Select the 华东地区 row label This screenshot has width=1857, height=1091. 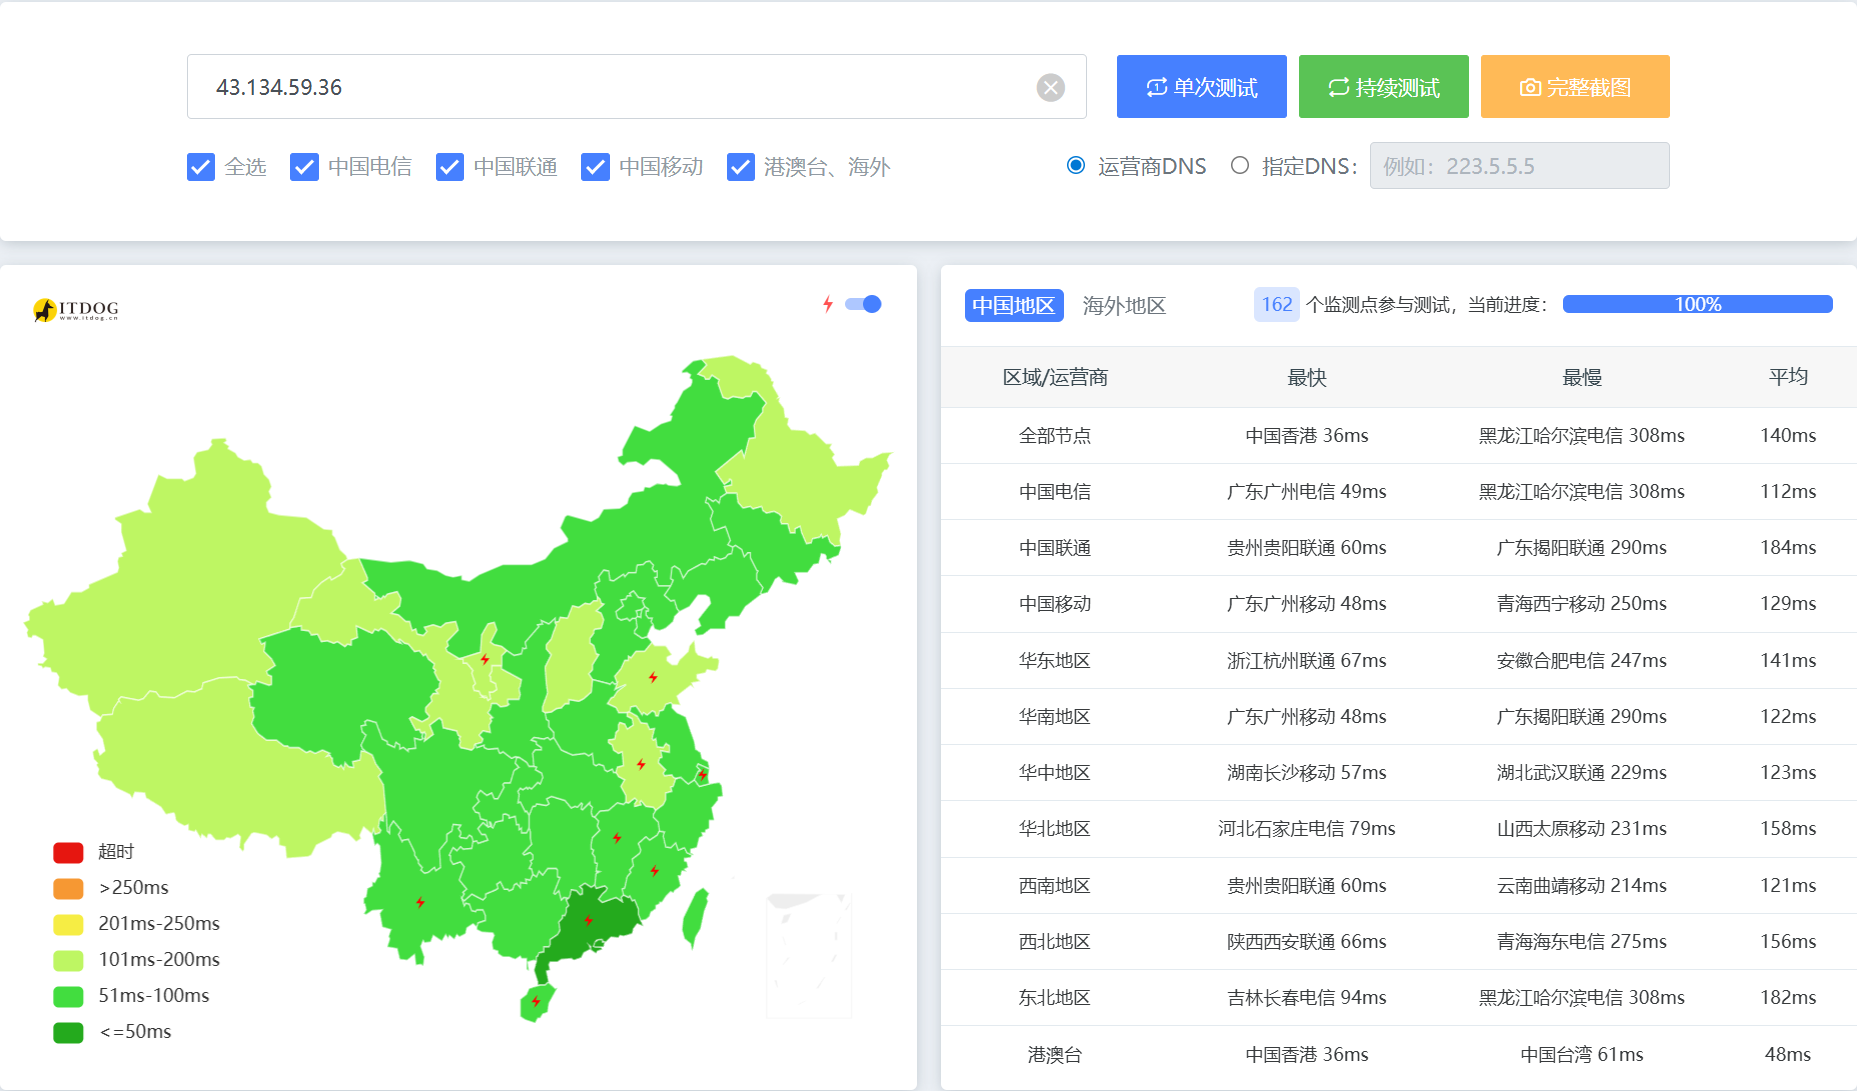pos(1055,661)
